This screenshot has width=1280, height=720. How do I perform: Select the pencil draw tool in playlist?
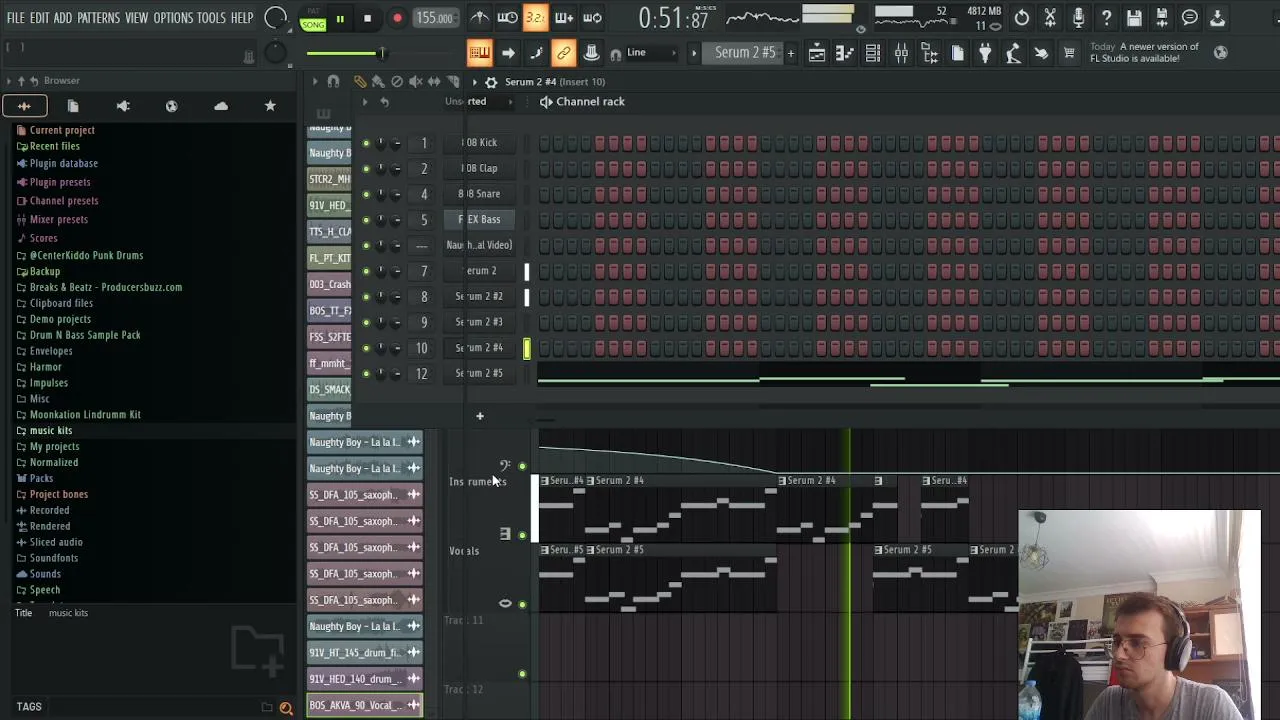click(360, 82)
